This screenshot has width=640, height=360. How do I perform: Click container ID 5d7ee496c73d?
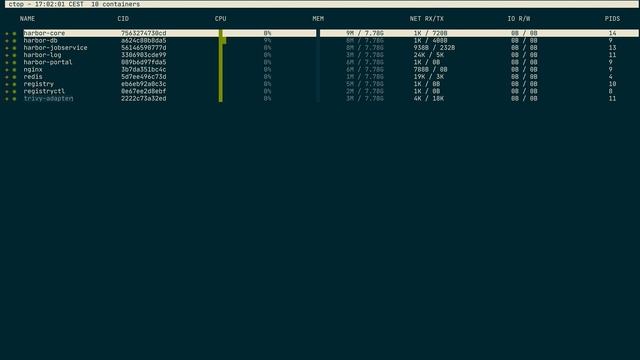pyautogui.click(x=144, y=77)
